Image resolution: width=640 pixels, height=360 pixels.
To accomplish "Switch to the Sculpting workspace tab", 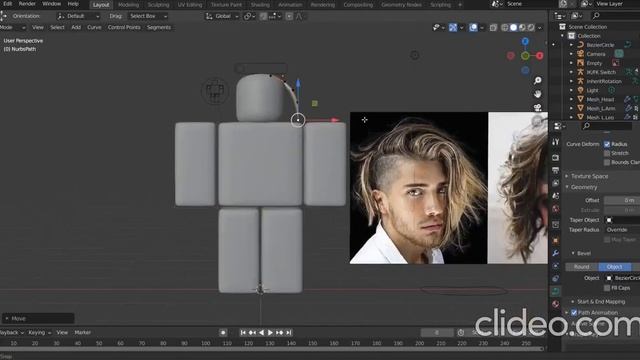I will tap(158, 5).
